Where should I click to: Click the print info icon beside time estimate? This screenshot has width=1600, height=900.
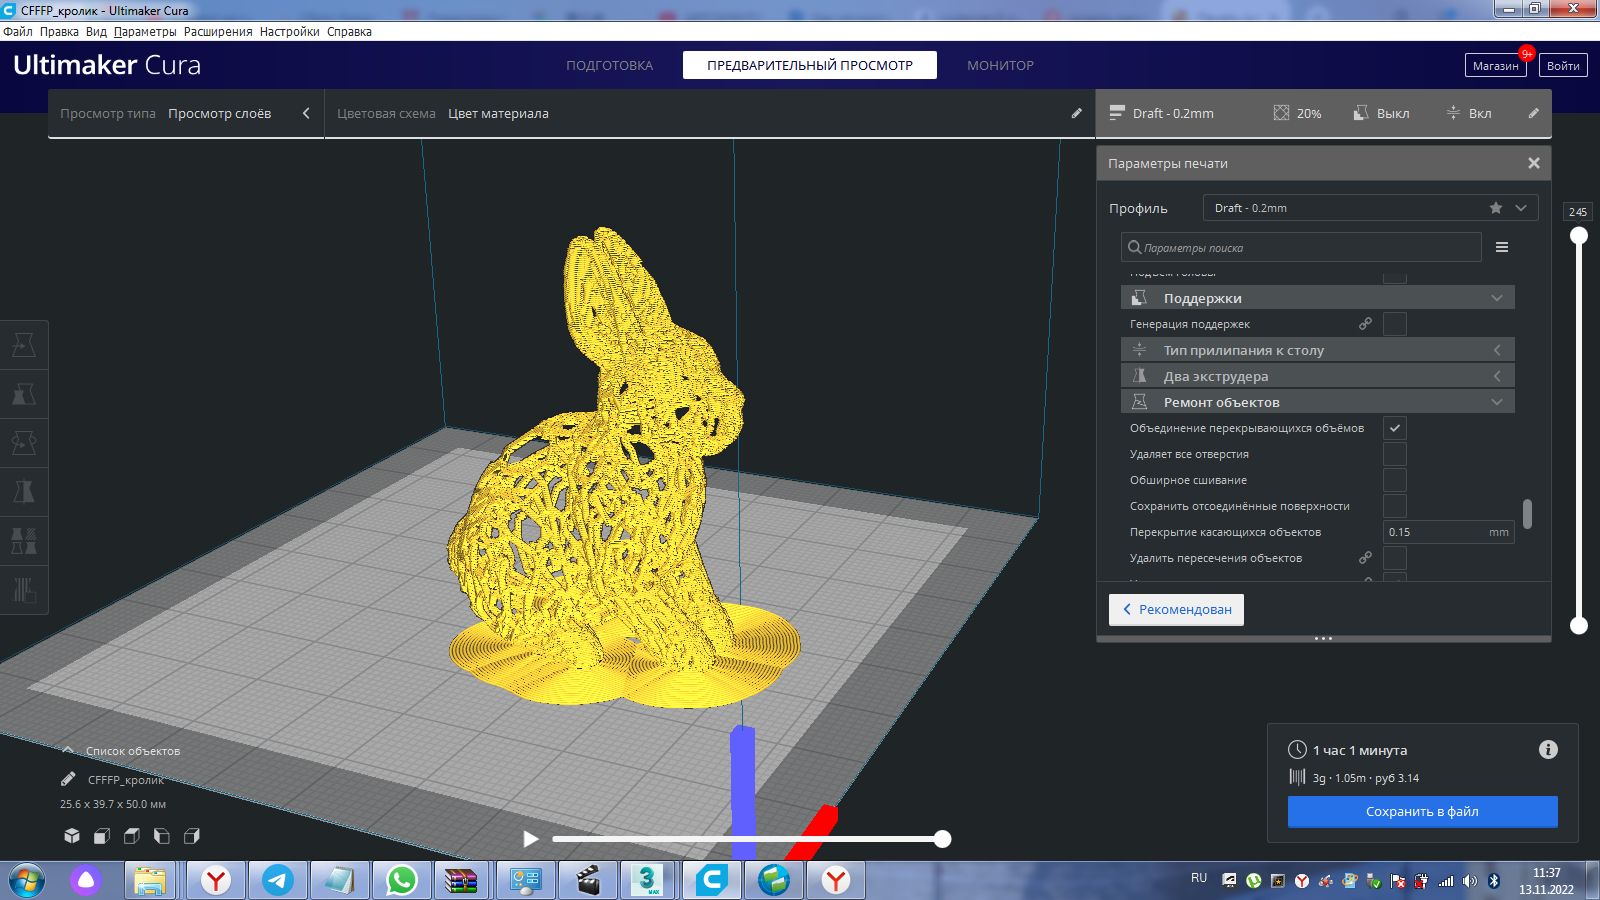click(1547, 750)
